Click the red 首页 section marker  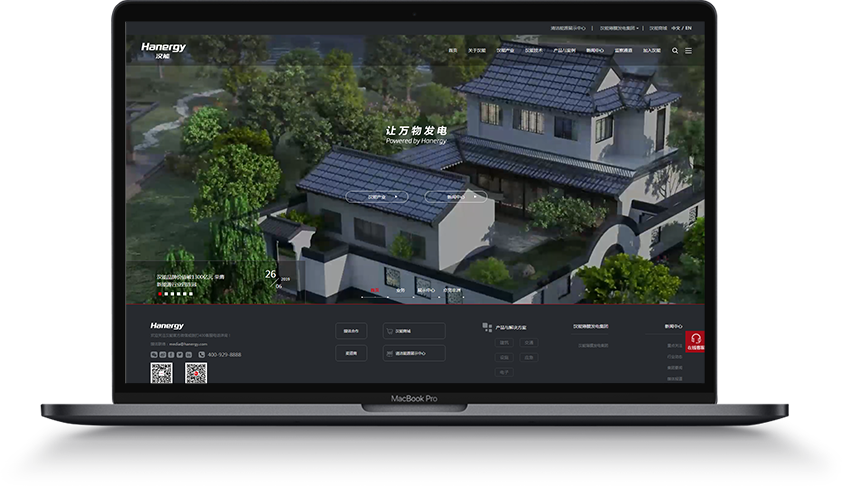tap(375, 291)
